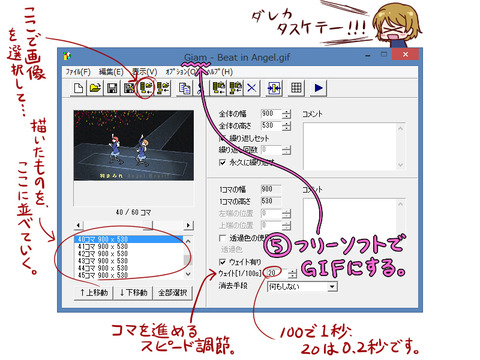The image size is (480, 360).
Task: Select the 41コマ 900 x 530 row
Action: tap(129, 246)
